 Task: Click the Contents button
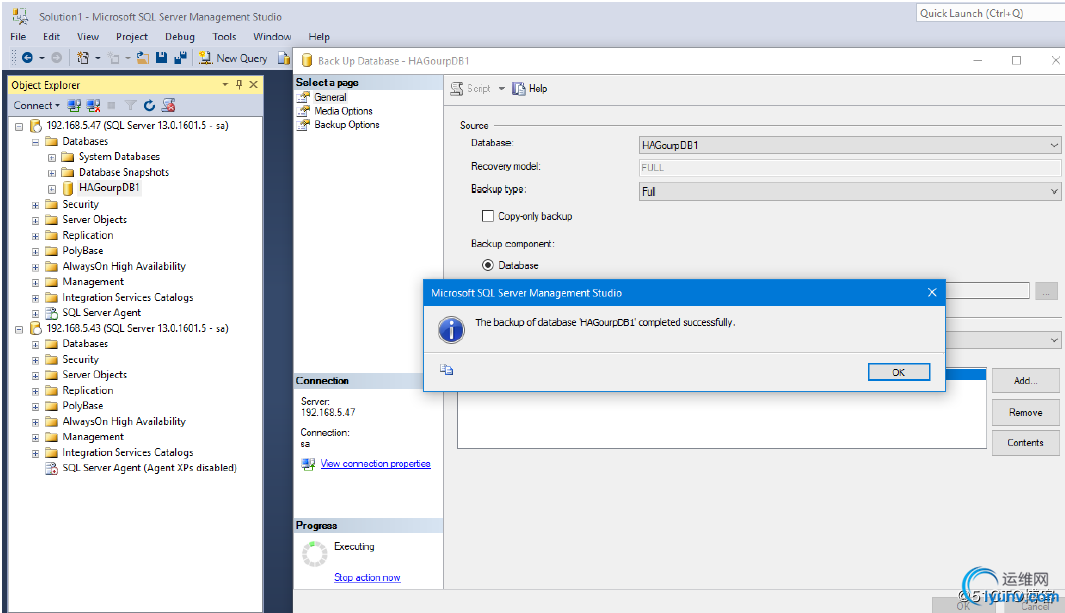click(1025, 443)
